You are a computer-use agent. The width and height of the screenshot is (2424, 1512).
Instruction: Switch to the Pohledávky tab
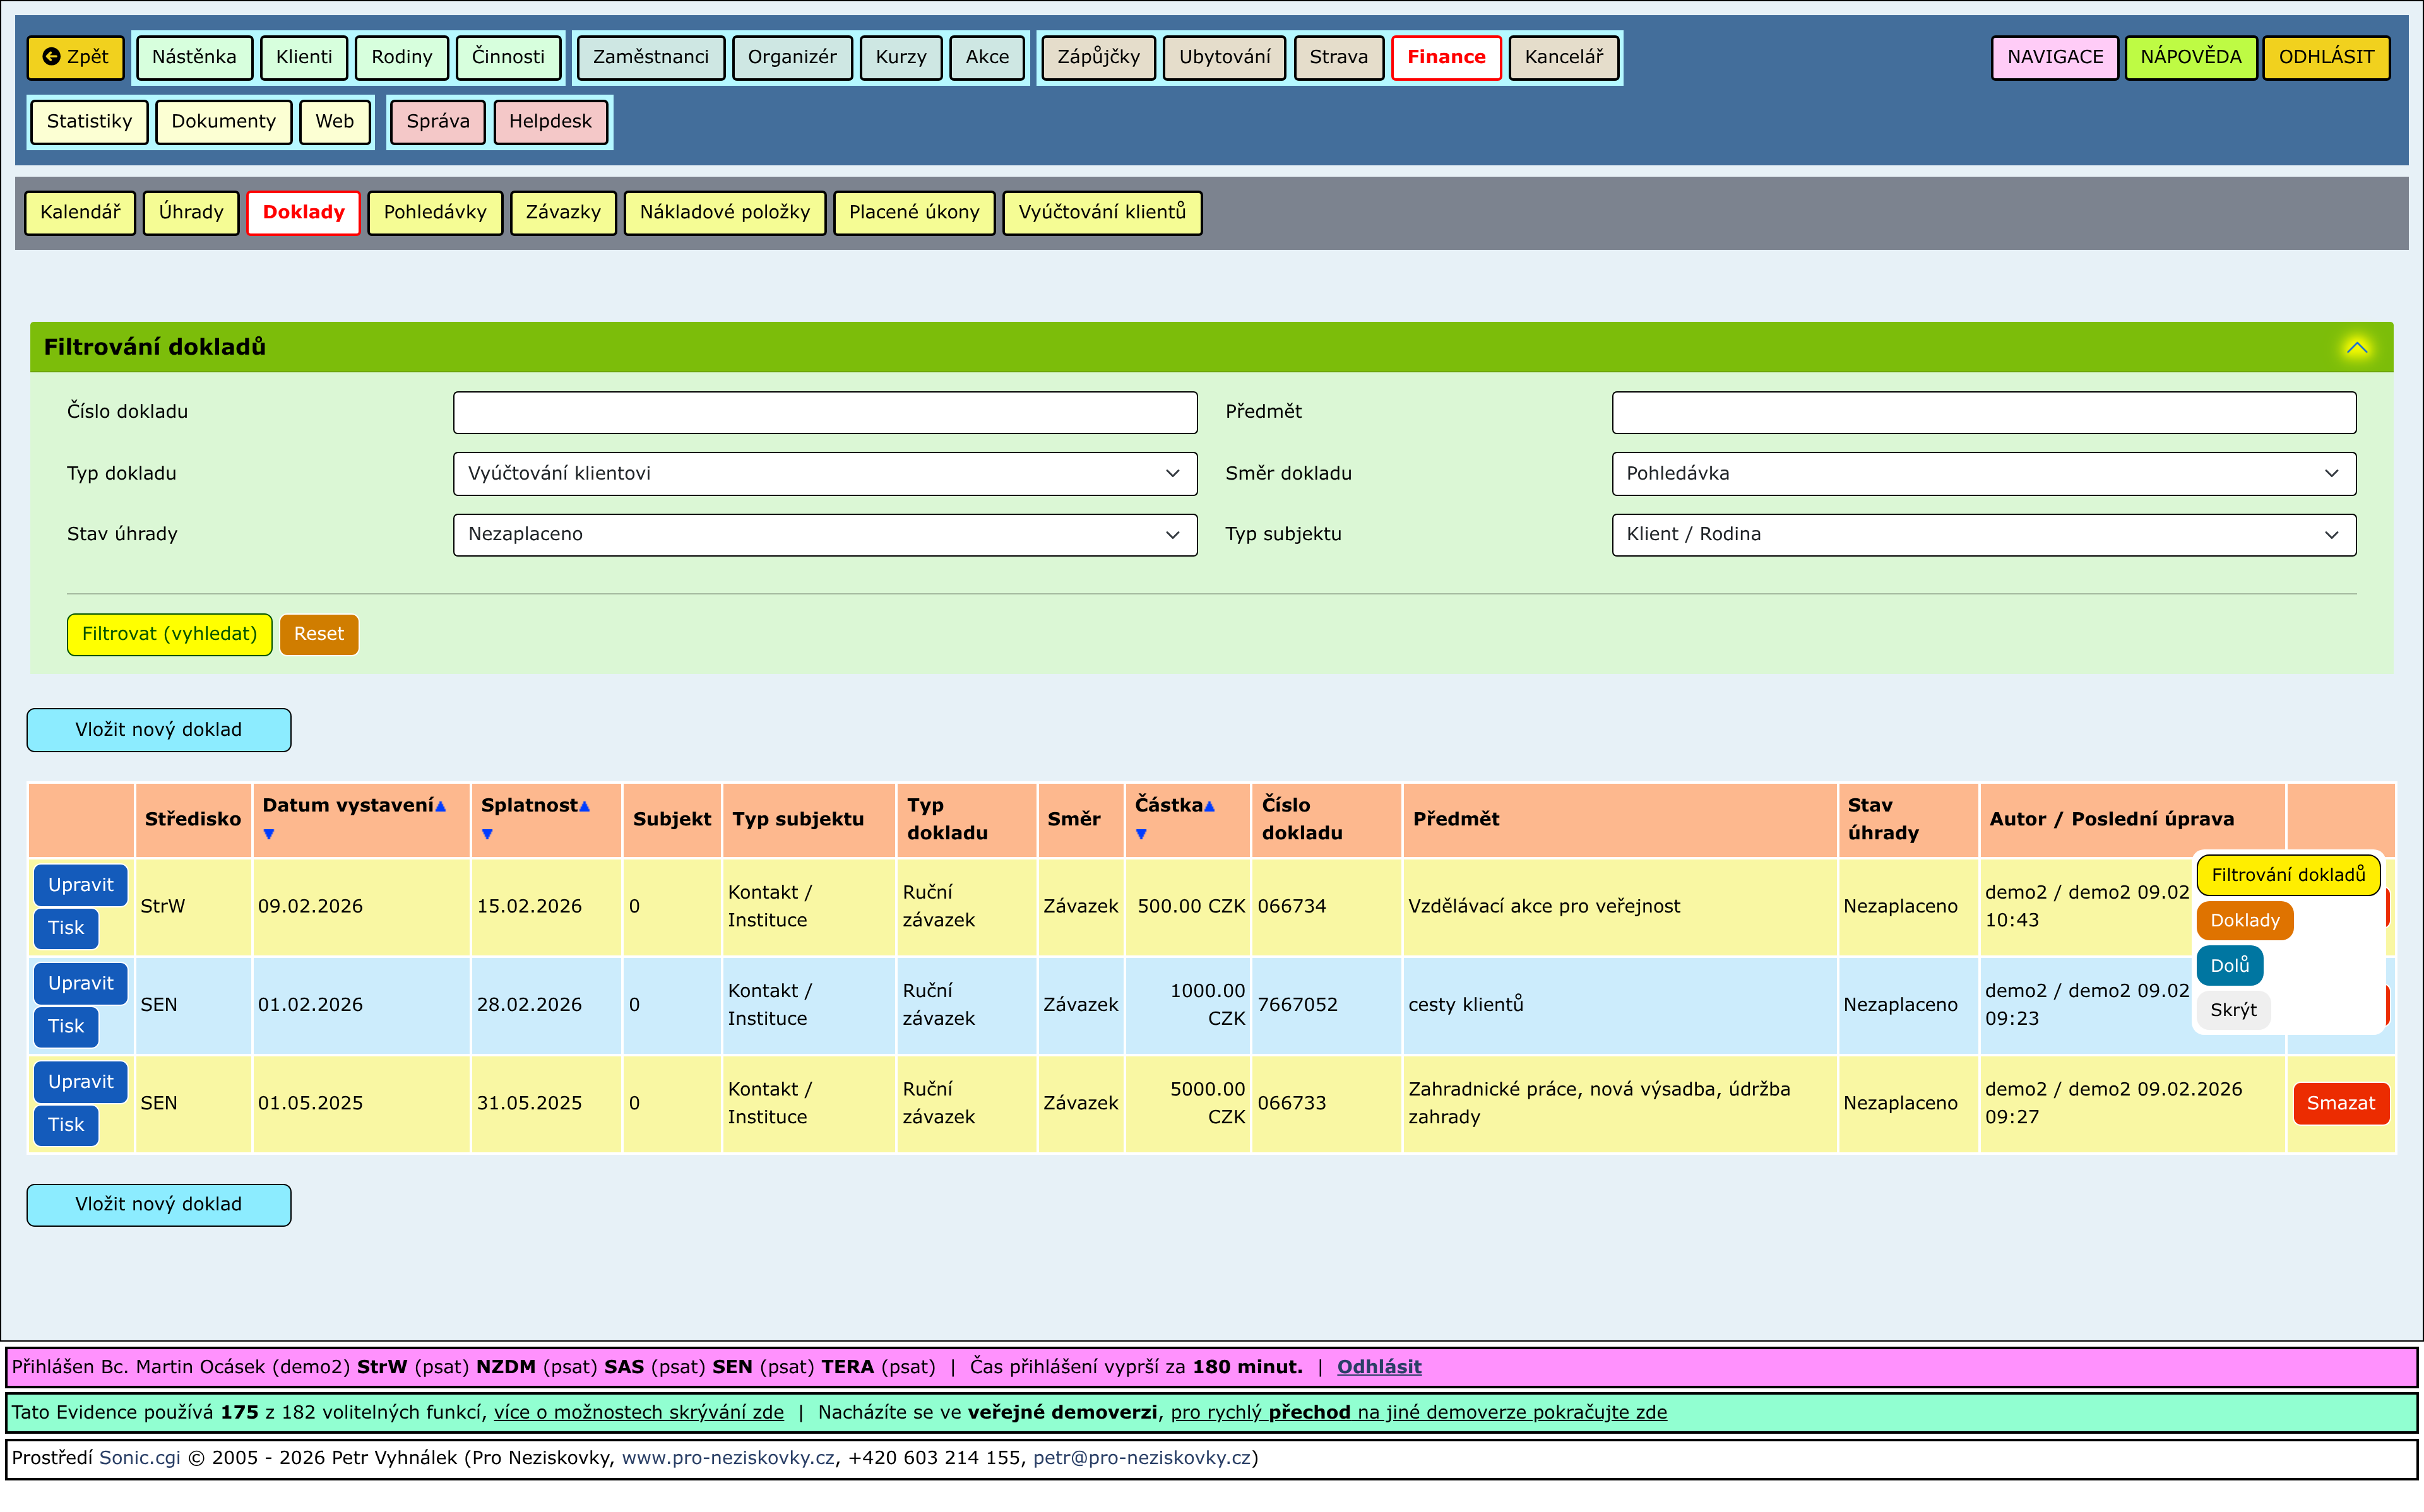(435, 212)
